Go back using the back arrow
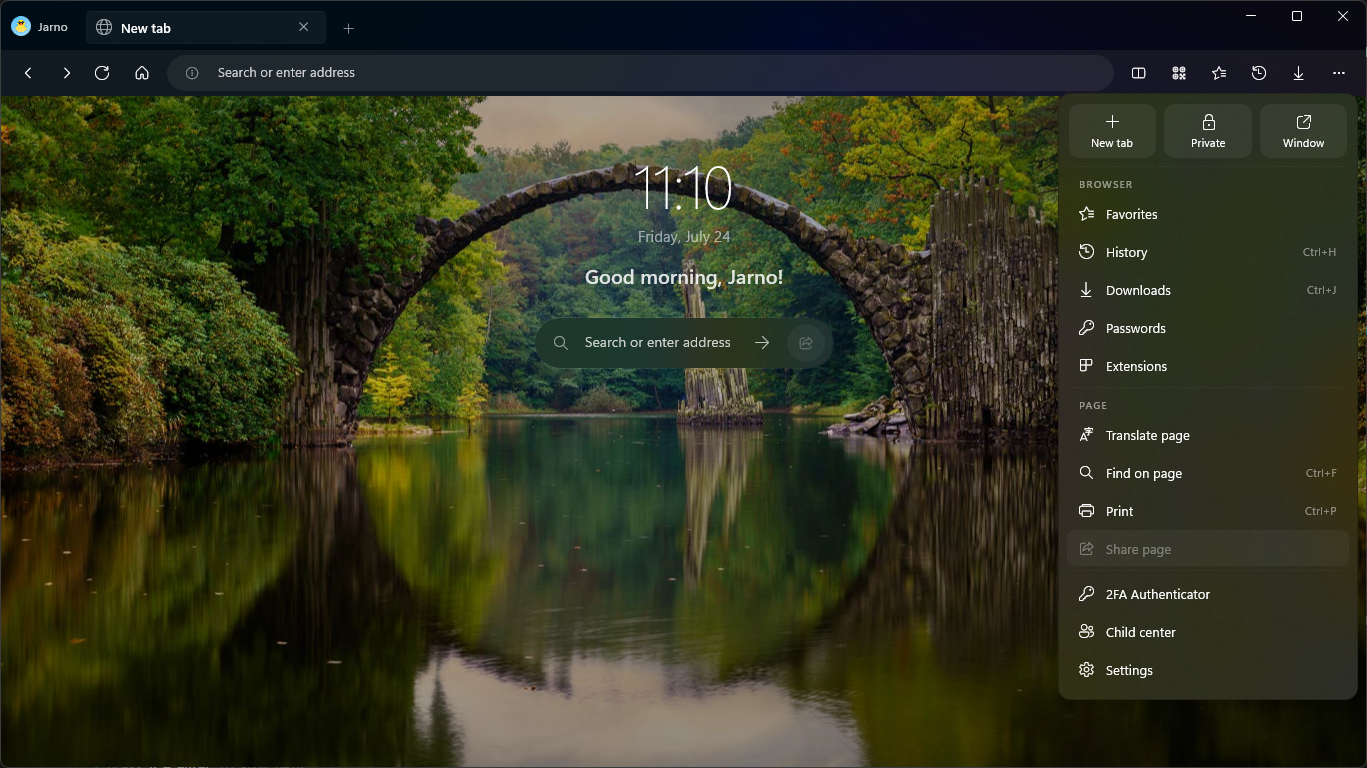The width and height of the screenshot is (1367, 768). [28, 73]
